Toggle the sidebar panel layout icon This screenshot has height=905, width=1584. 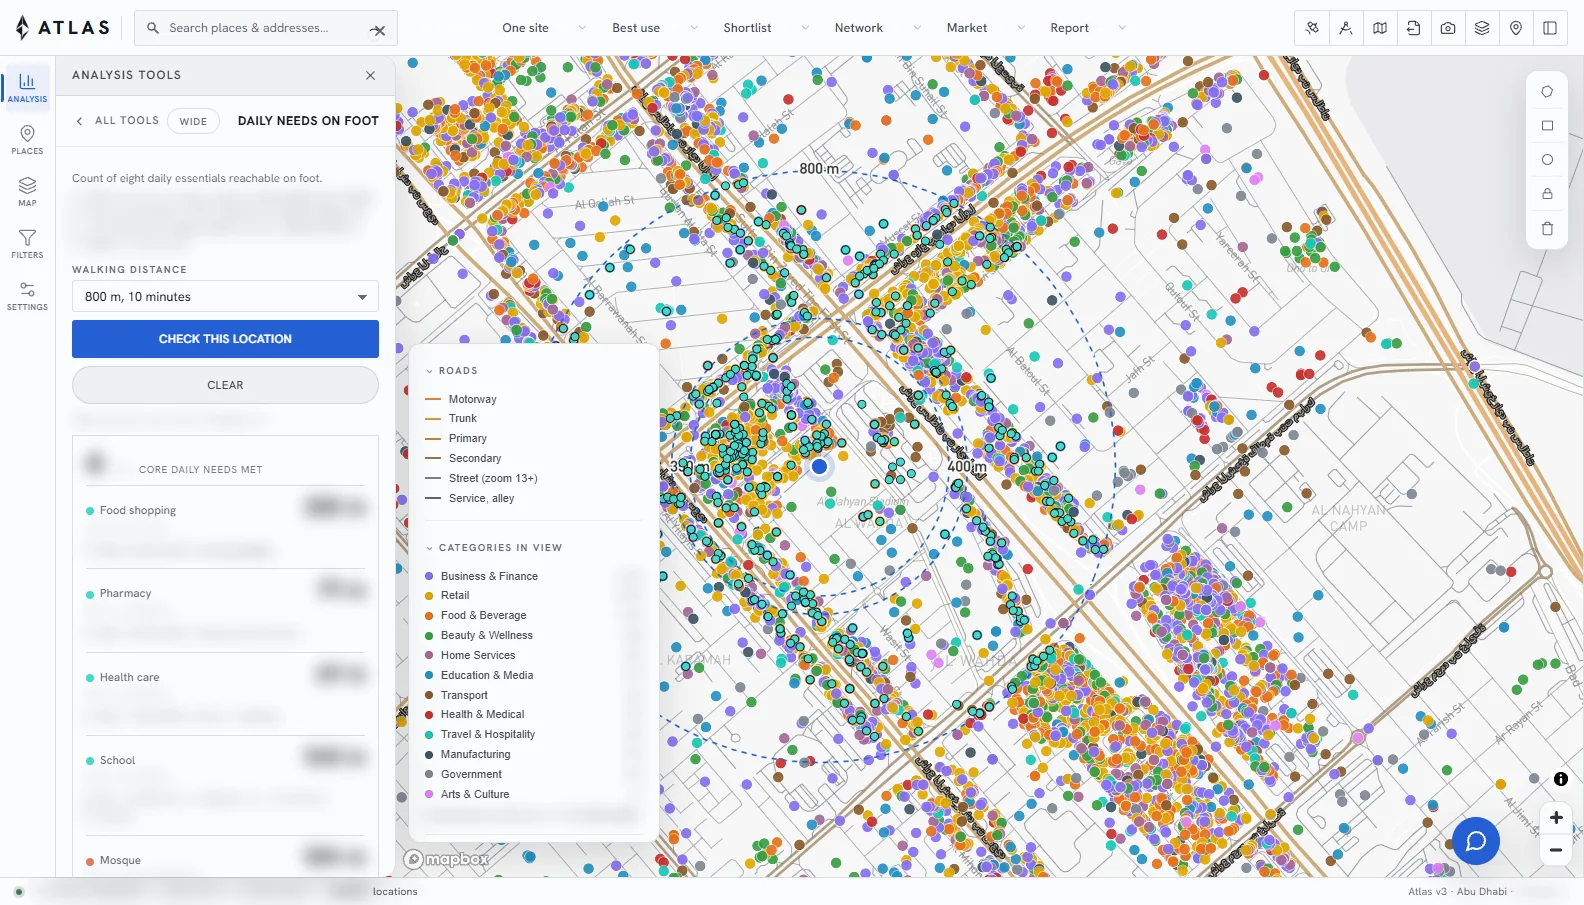pyautogui.click(x=1550, y=28)
